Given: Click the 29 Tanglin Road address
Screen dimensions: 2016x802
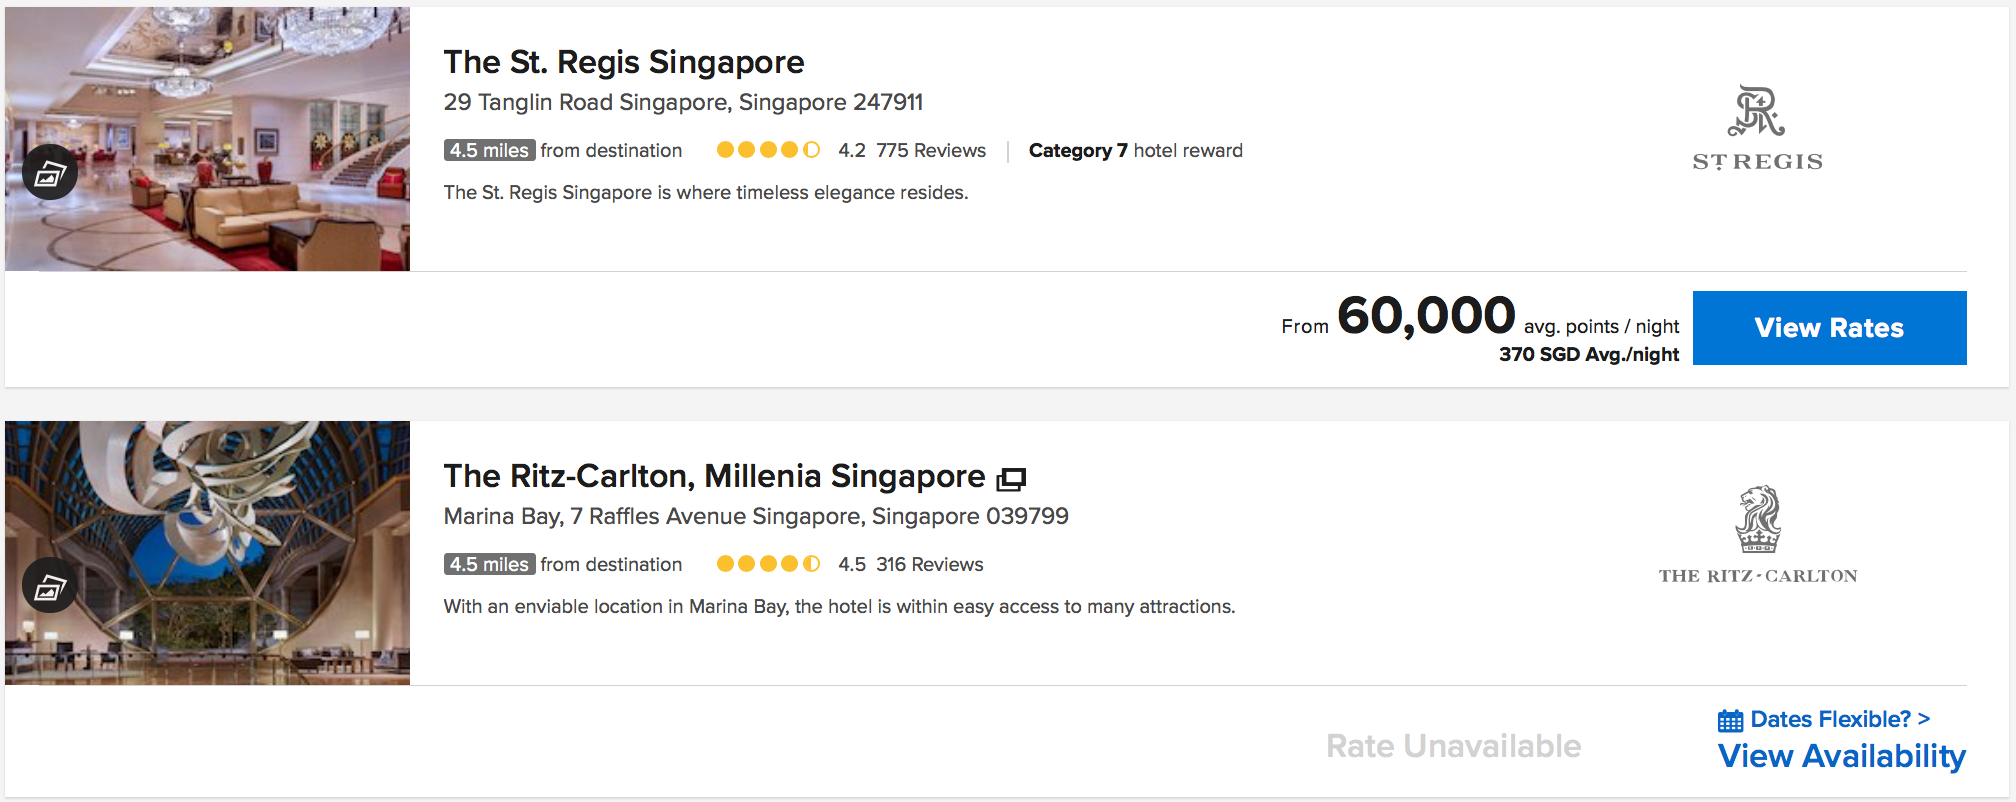Looking at the screenshot, I should [683, 102].
